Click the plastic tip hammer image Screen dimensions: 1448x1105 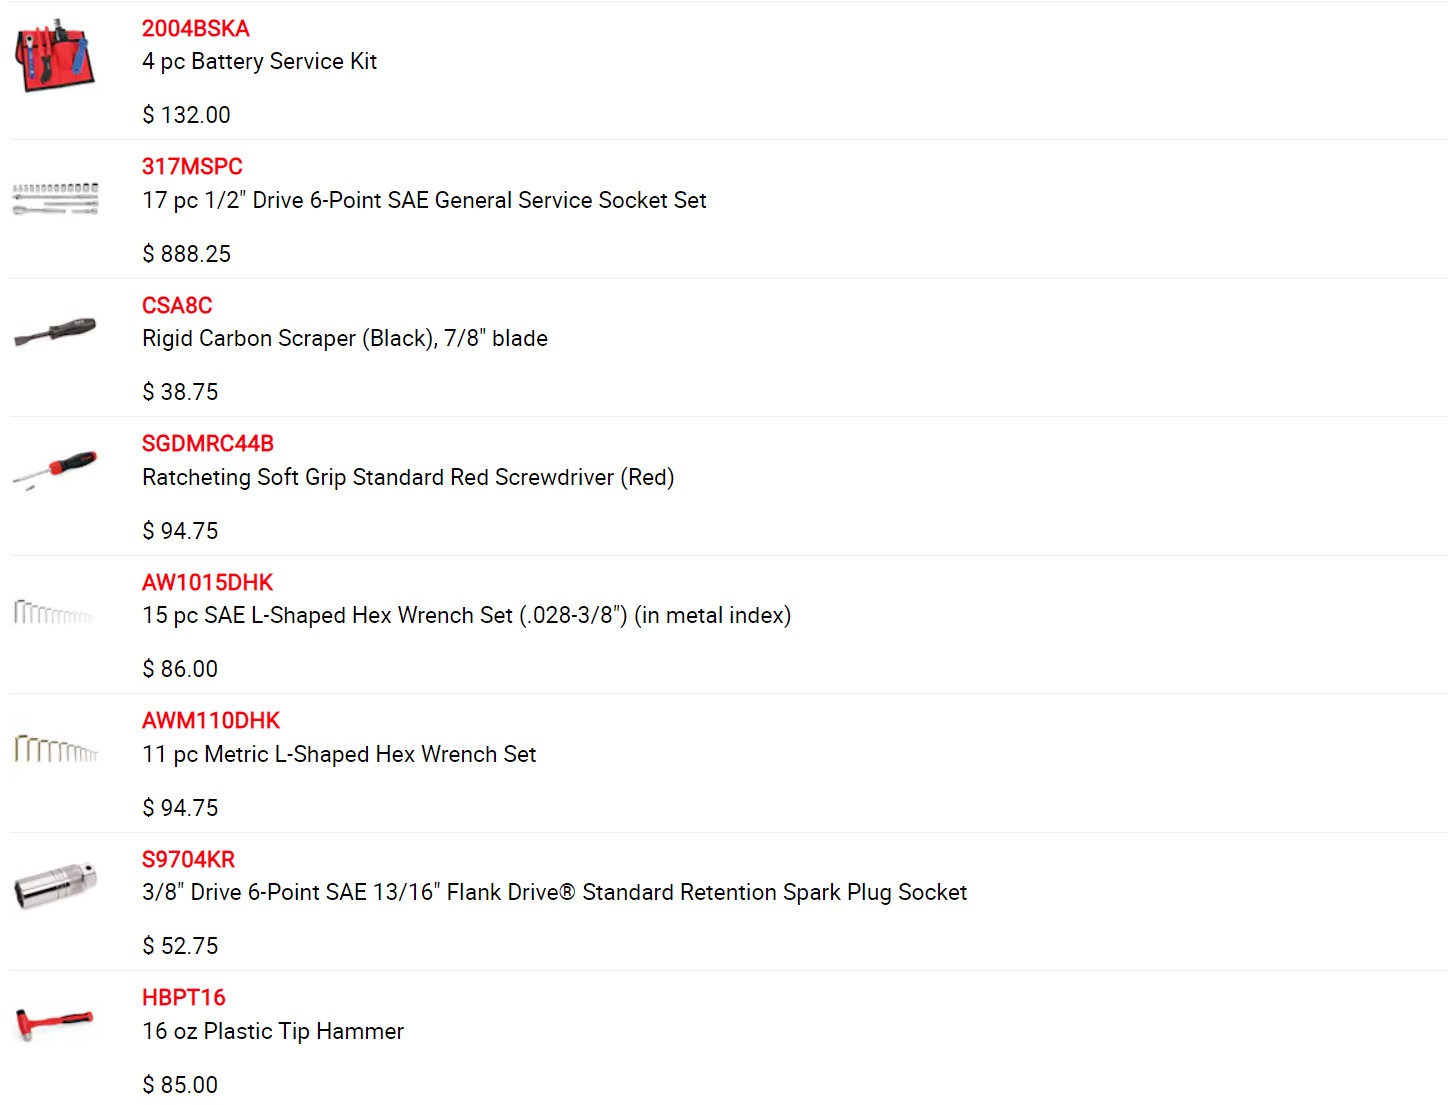[x=55, y=1024]
